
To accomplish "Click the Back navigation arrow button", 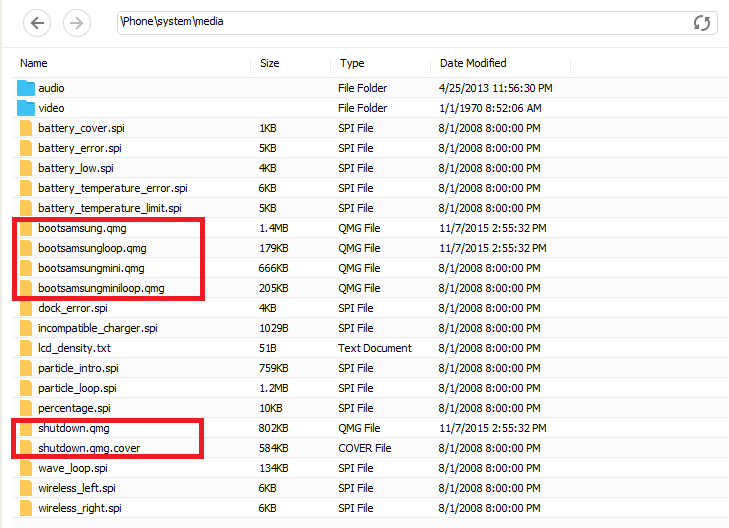I will click(x=37, y=23).
